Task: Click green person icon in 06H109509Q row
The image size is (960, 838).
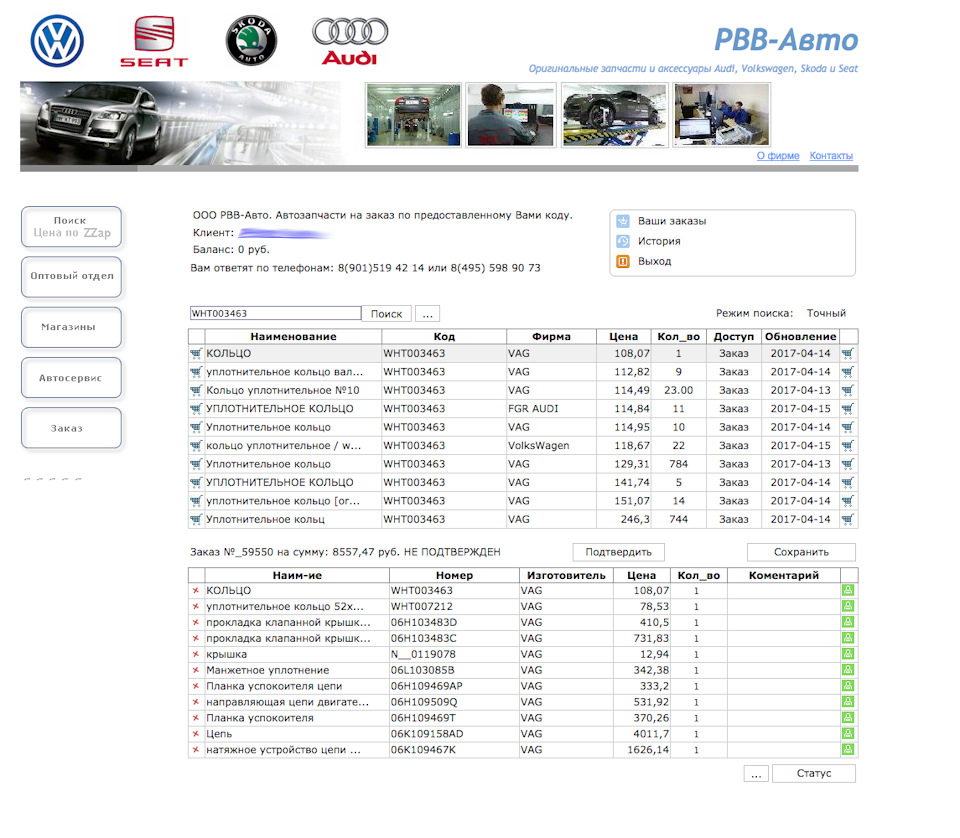Action: click(848, 702)
